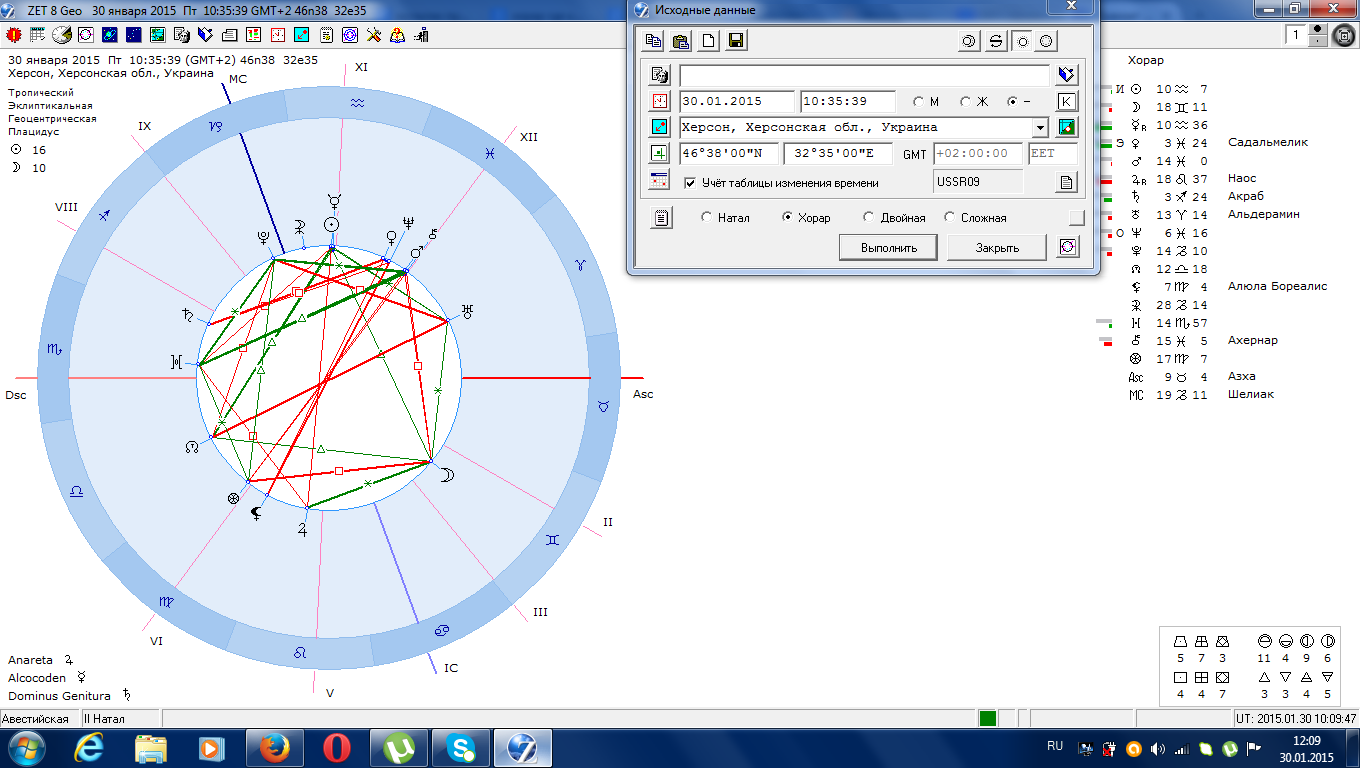Click the spinner arrows beside the 1 box
Screen dimensions: 1360x768
click(1318, 35)
